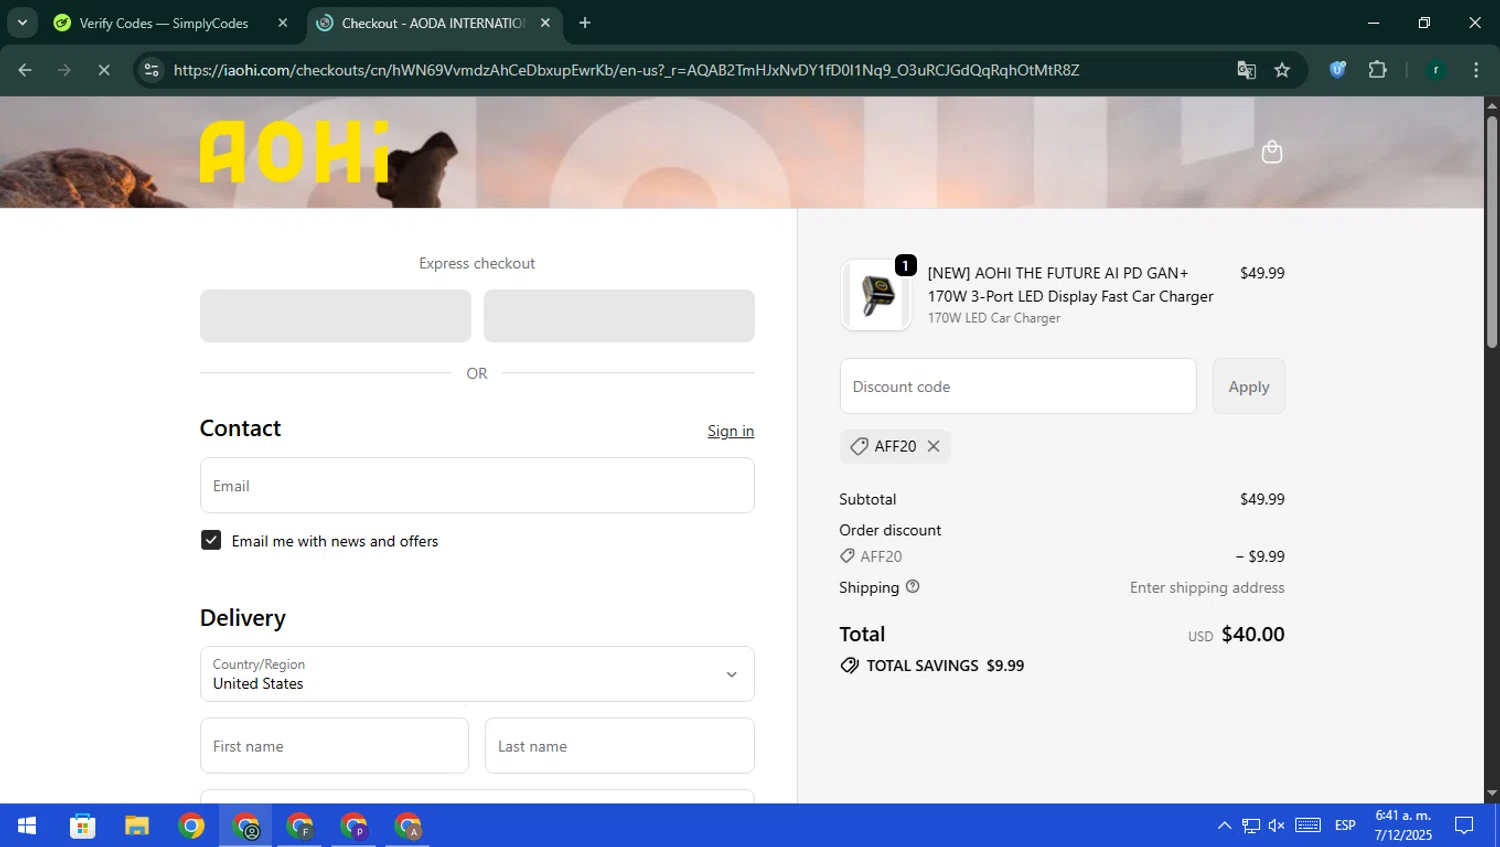The width and height of the screenshot is (1500, 847).
Task: View site information icon in address bar
Action: pyautogui.click(x=151, y=70)
